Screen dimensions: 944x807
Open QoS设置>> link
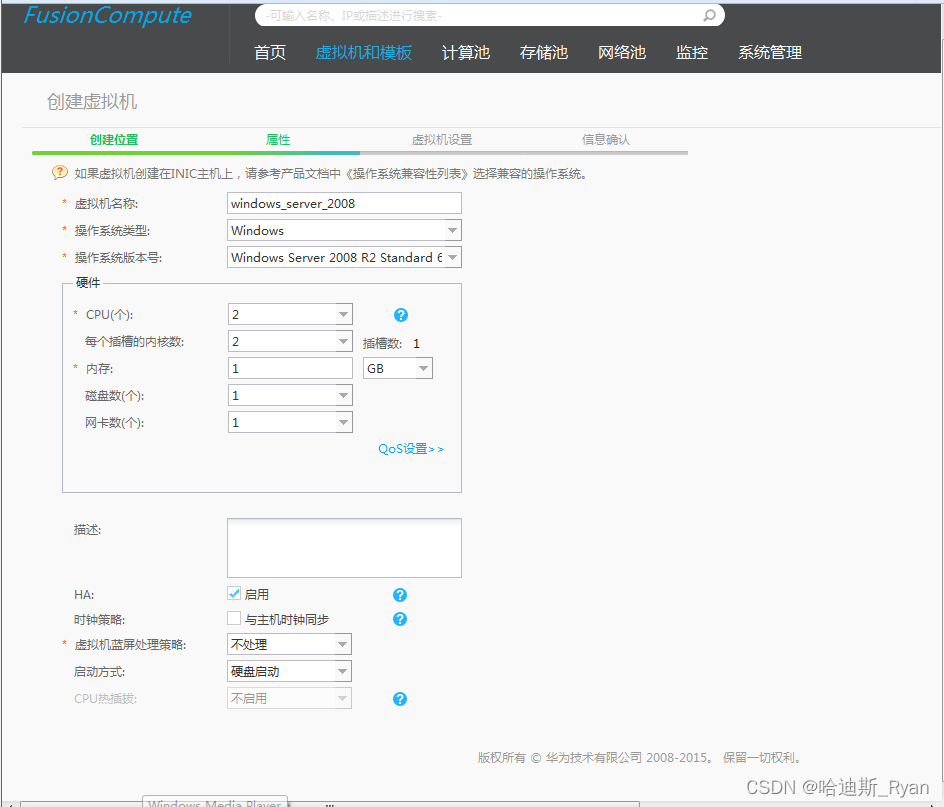411,449
